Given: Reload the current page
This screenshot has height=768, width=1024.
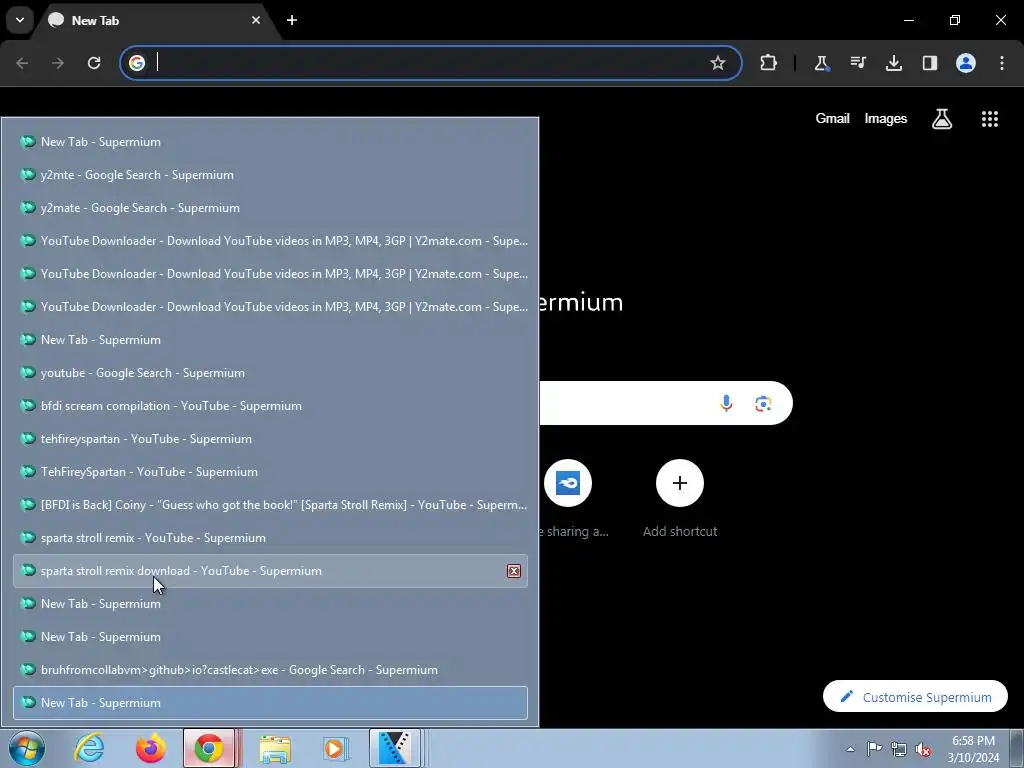Looking at the screenshot, I should coord(94,63).
